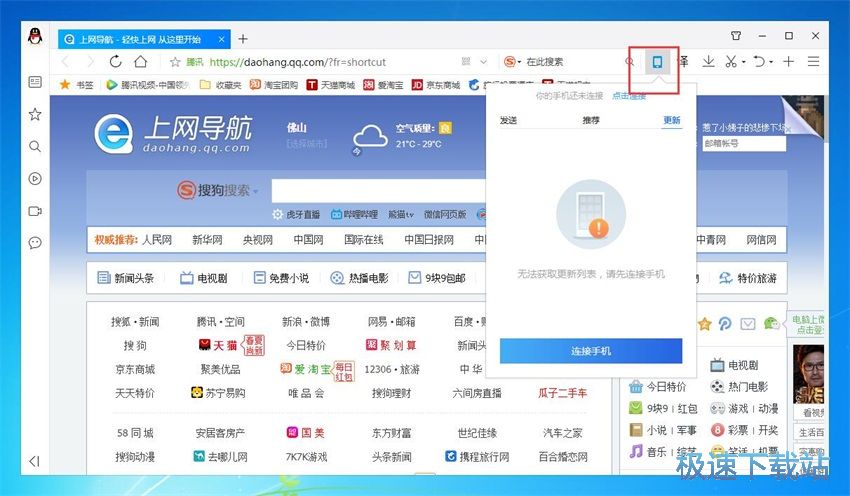Select the 免费小说 tab
Image resolution: width=850 pixels, height=496 pixels.
[x=281, y=278]
